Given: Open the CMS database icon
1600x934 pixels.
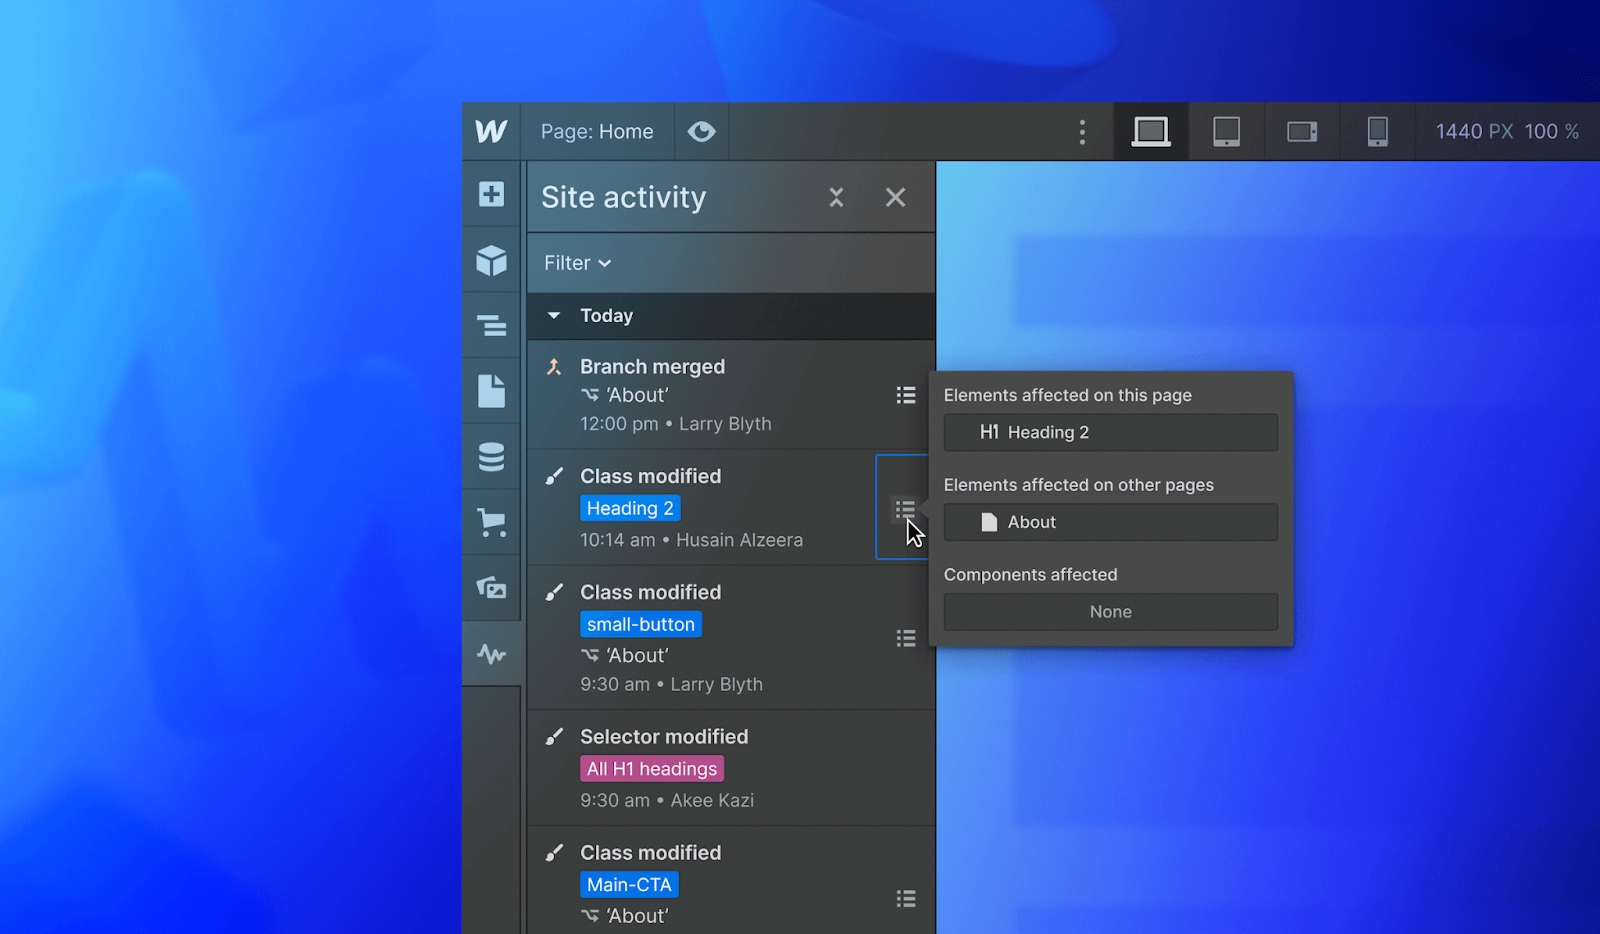Looking at the screenshot, I should coord(491,457).
